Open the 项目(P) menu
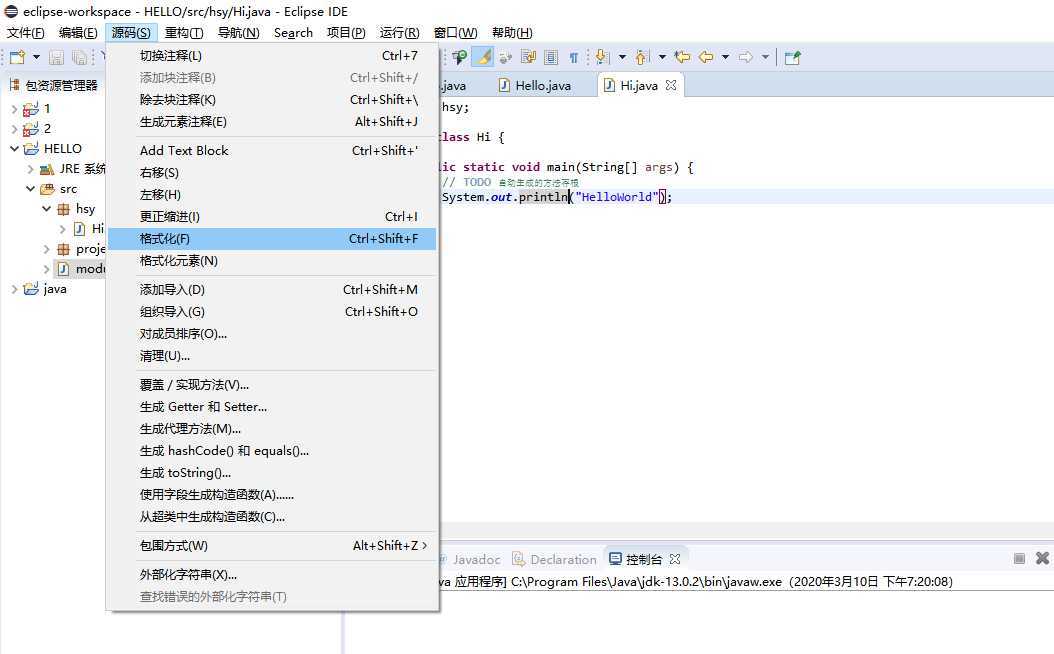Screen dimensions: 1054x654 [346, 33]
